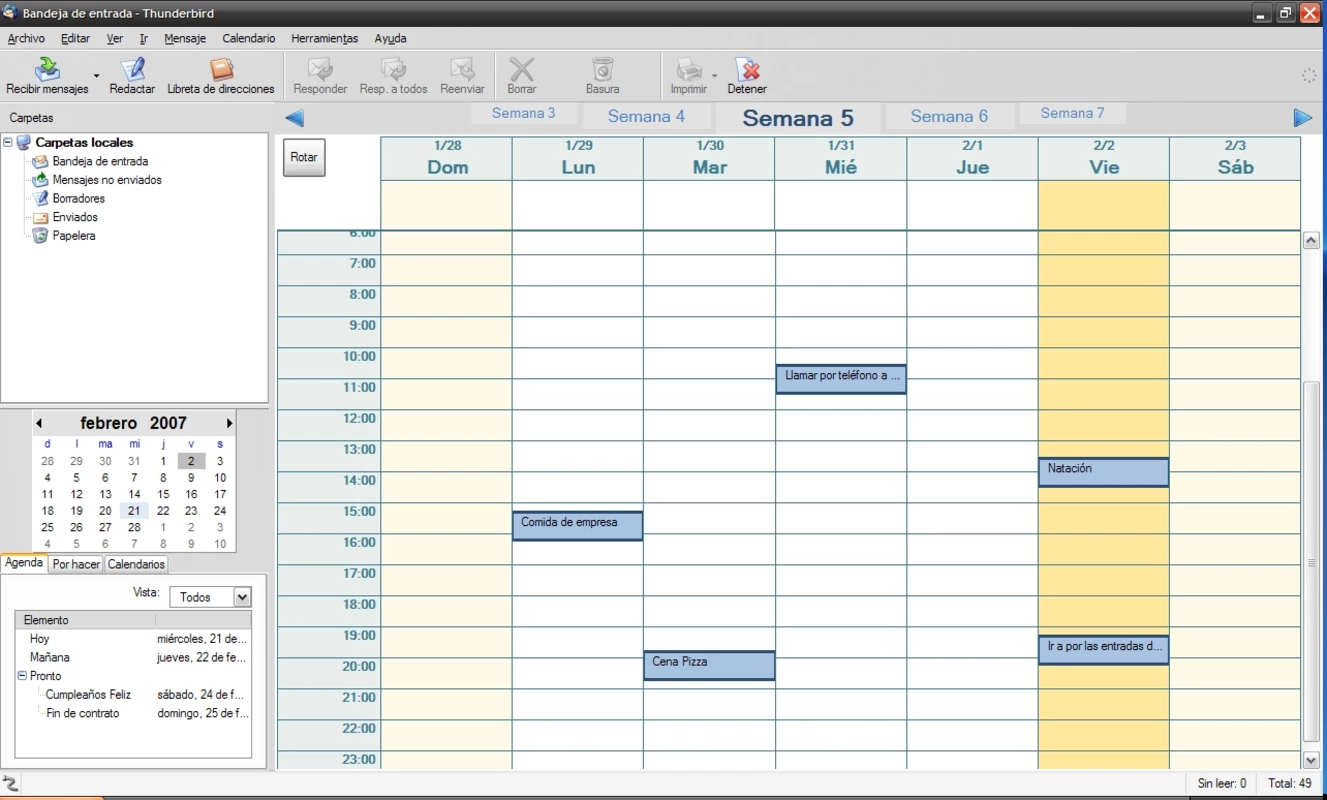Viewport: 1327px width, 800px height.
Task: Select the Ir a por las entradas event
Action: pyautogui.click(x=1103, y=650)
